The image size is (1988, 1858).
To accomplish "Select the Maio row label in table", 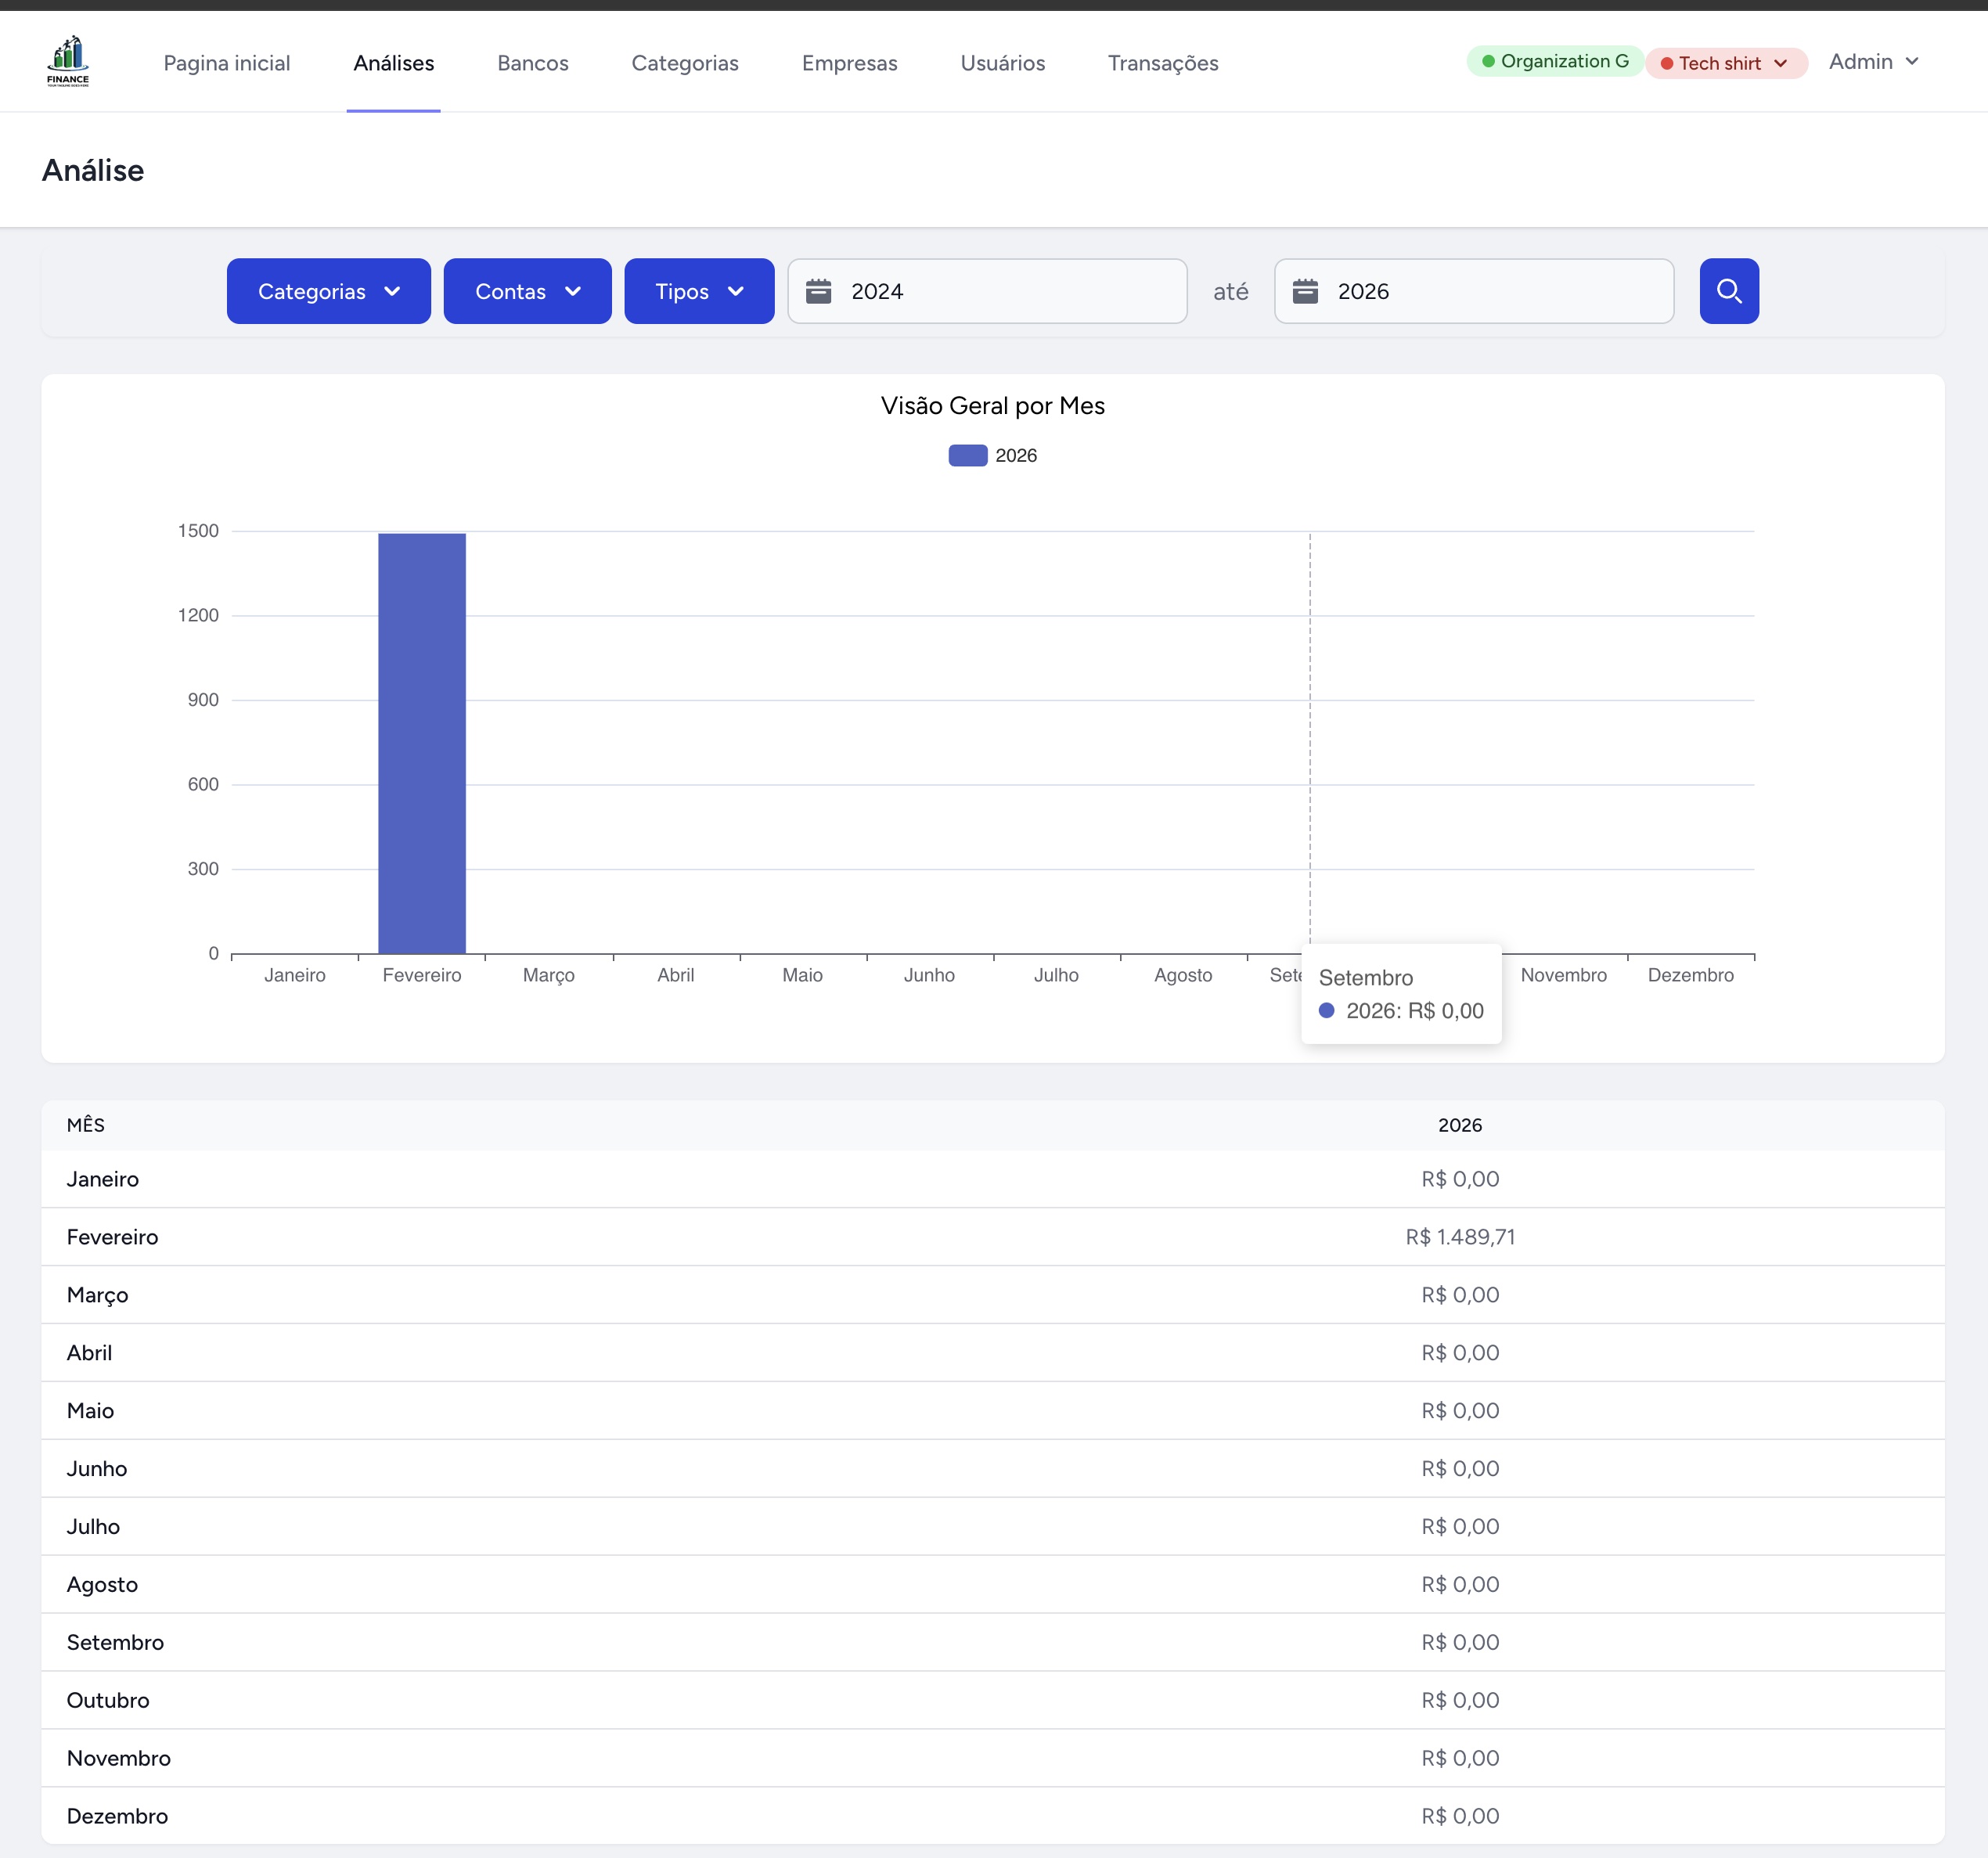I will [x=91, y=1411].
